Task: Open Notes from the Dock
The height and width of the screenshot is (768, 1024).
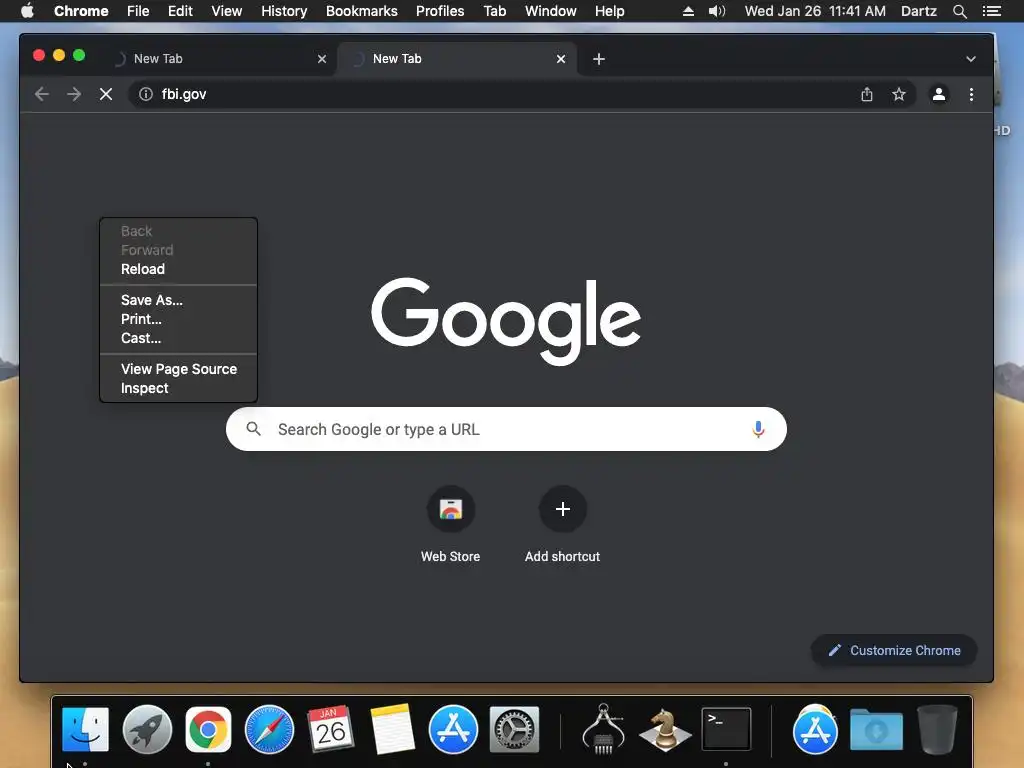Action: click(392, 729)
